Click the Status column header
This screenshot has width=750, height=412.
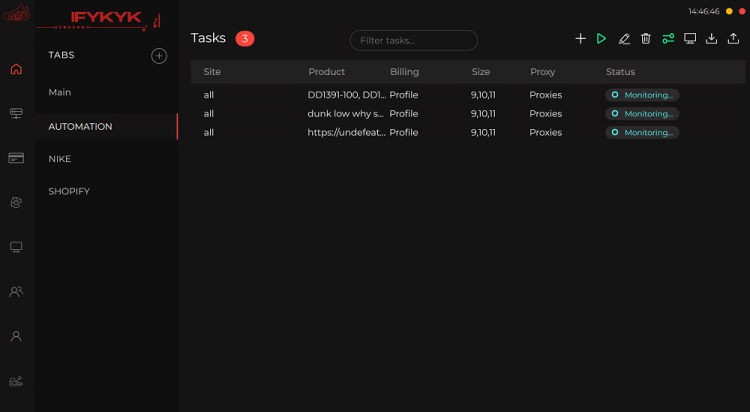coord(620,72)
